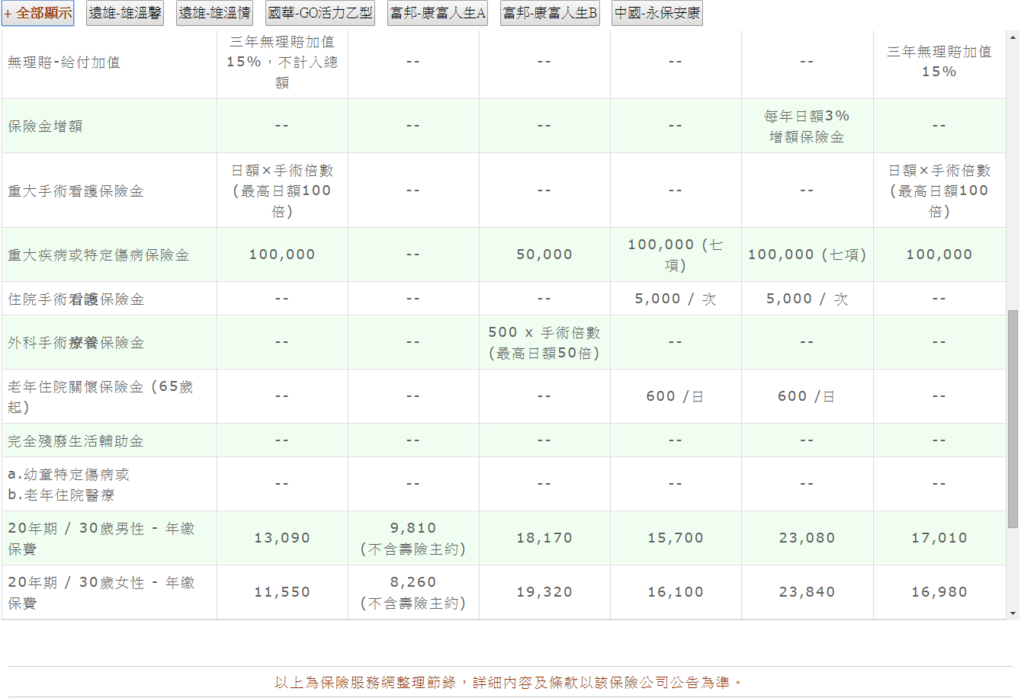The image size is (1024, 698).
Task: Select the 住院手術看護保險金 row label
Action: click(x=75, y=299)
